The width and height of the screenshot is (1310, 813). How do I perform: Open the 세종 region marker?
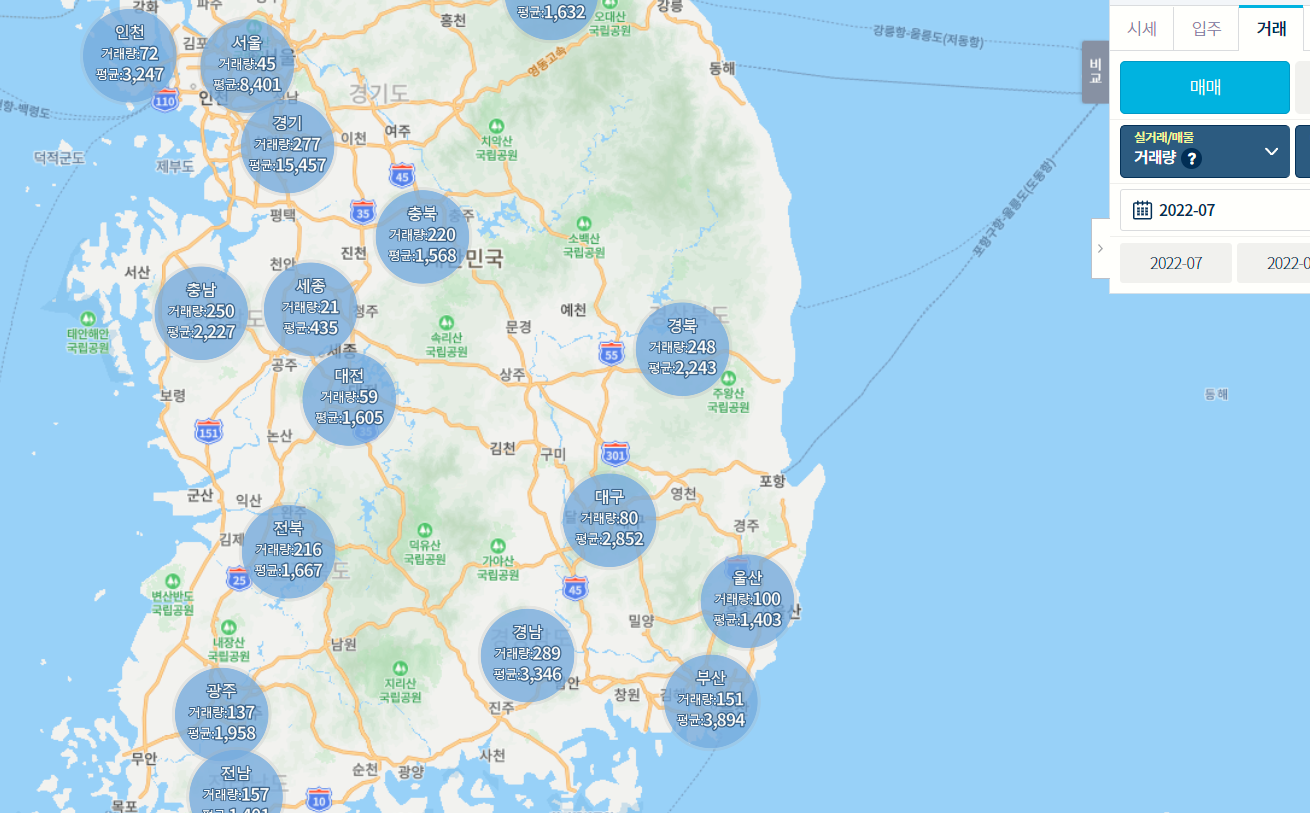click(311, 307)
